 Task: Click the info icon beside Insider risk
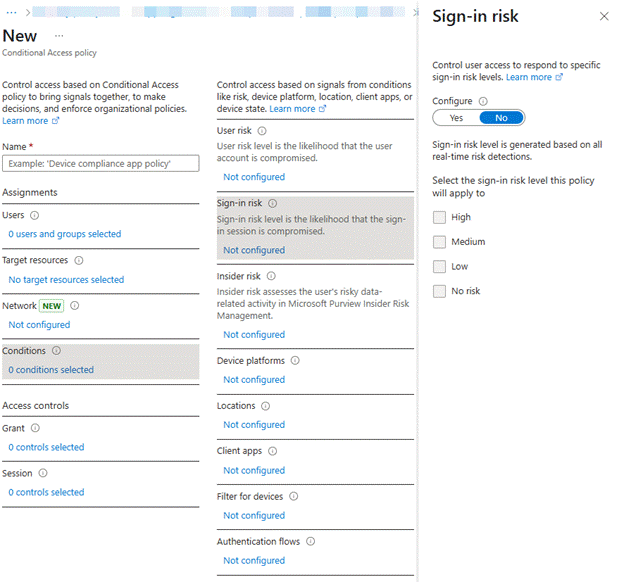coord(270,276)
